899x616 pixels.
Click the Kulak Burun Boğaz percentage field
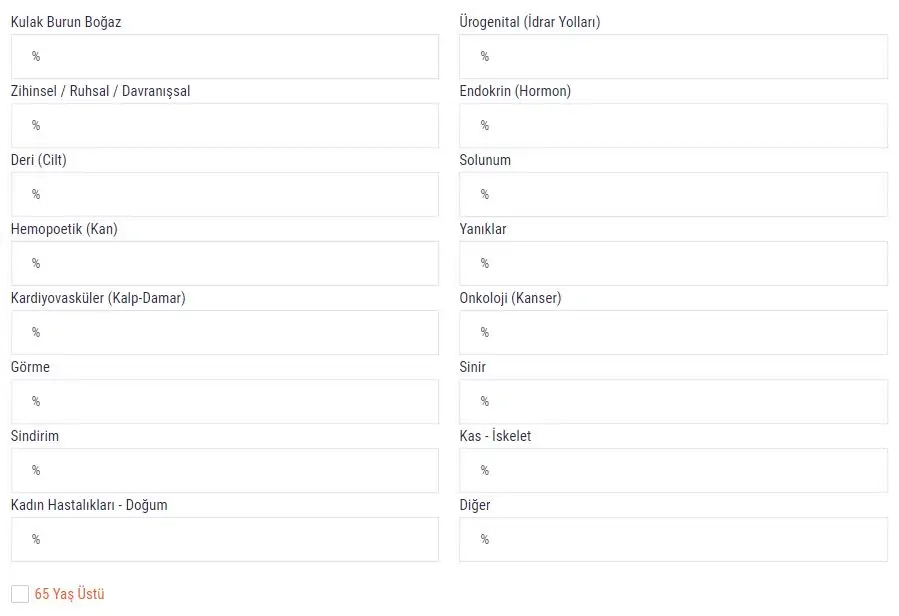point(224,56)
